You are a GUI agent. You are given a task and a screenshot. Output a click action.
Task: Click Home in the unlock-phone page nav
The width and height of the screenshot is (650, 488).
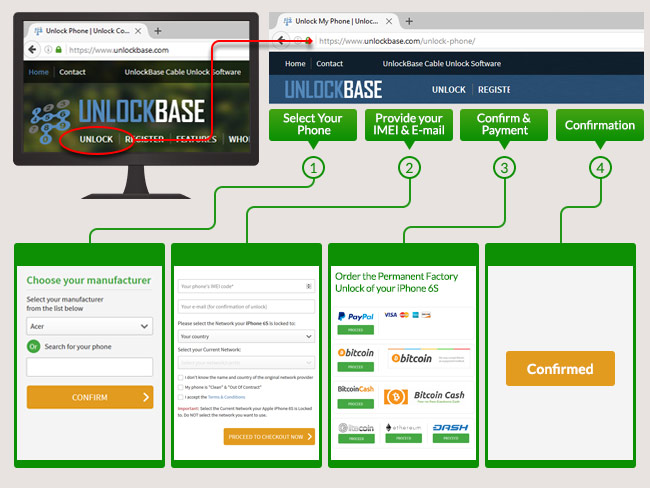click(295, 63)
